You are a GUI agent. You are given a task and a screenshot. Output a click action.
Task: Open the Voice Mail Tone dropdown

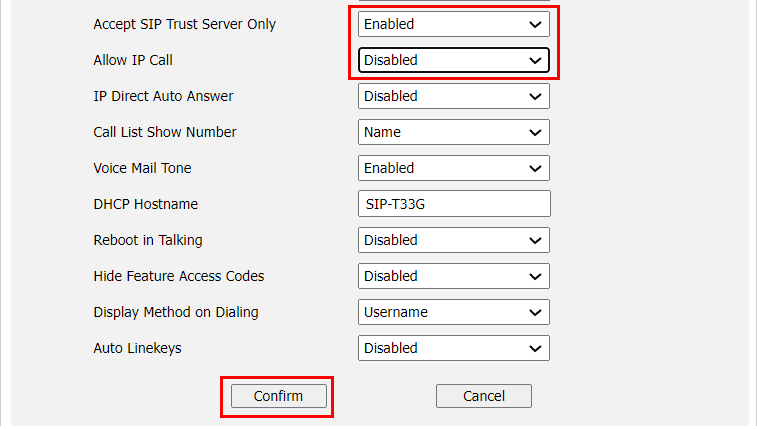click(x=453, y=168)
